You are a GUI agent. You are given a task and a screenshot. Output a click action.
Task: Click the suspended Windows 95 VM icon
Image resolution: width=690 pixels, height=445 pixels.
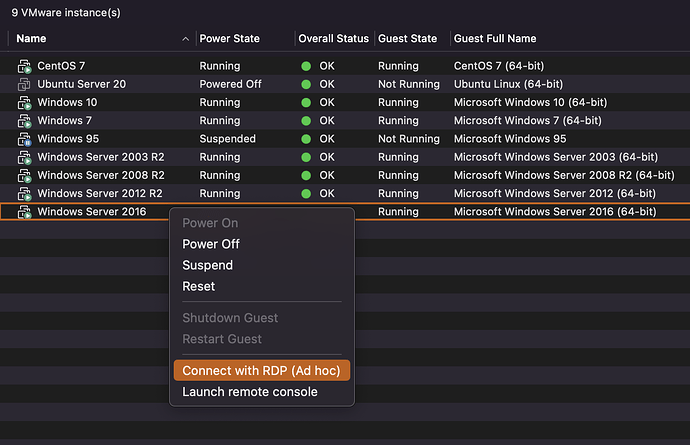click(x=25, y=139)
